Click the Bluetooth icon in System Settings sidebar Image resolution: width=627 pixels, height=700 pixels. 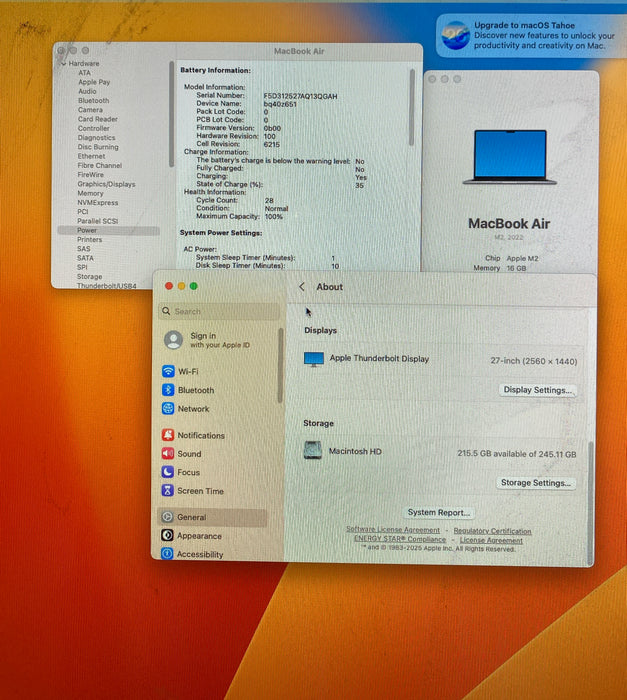tap(168, 390)
